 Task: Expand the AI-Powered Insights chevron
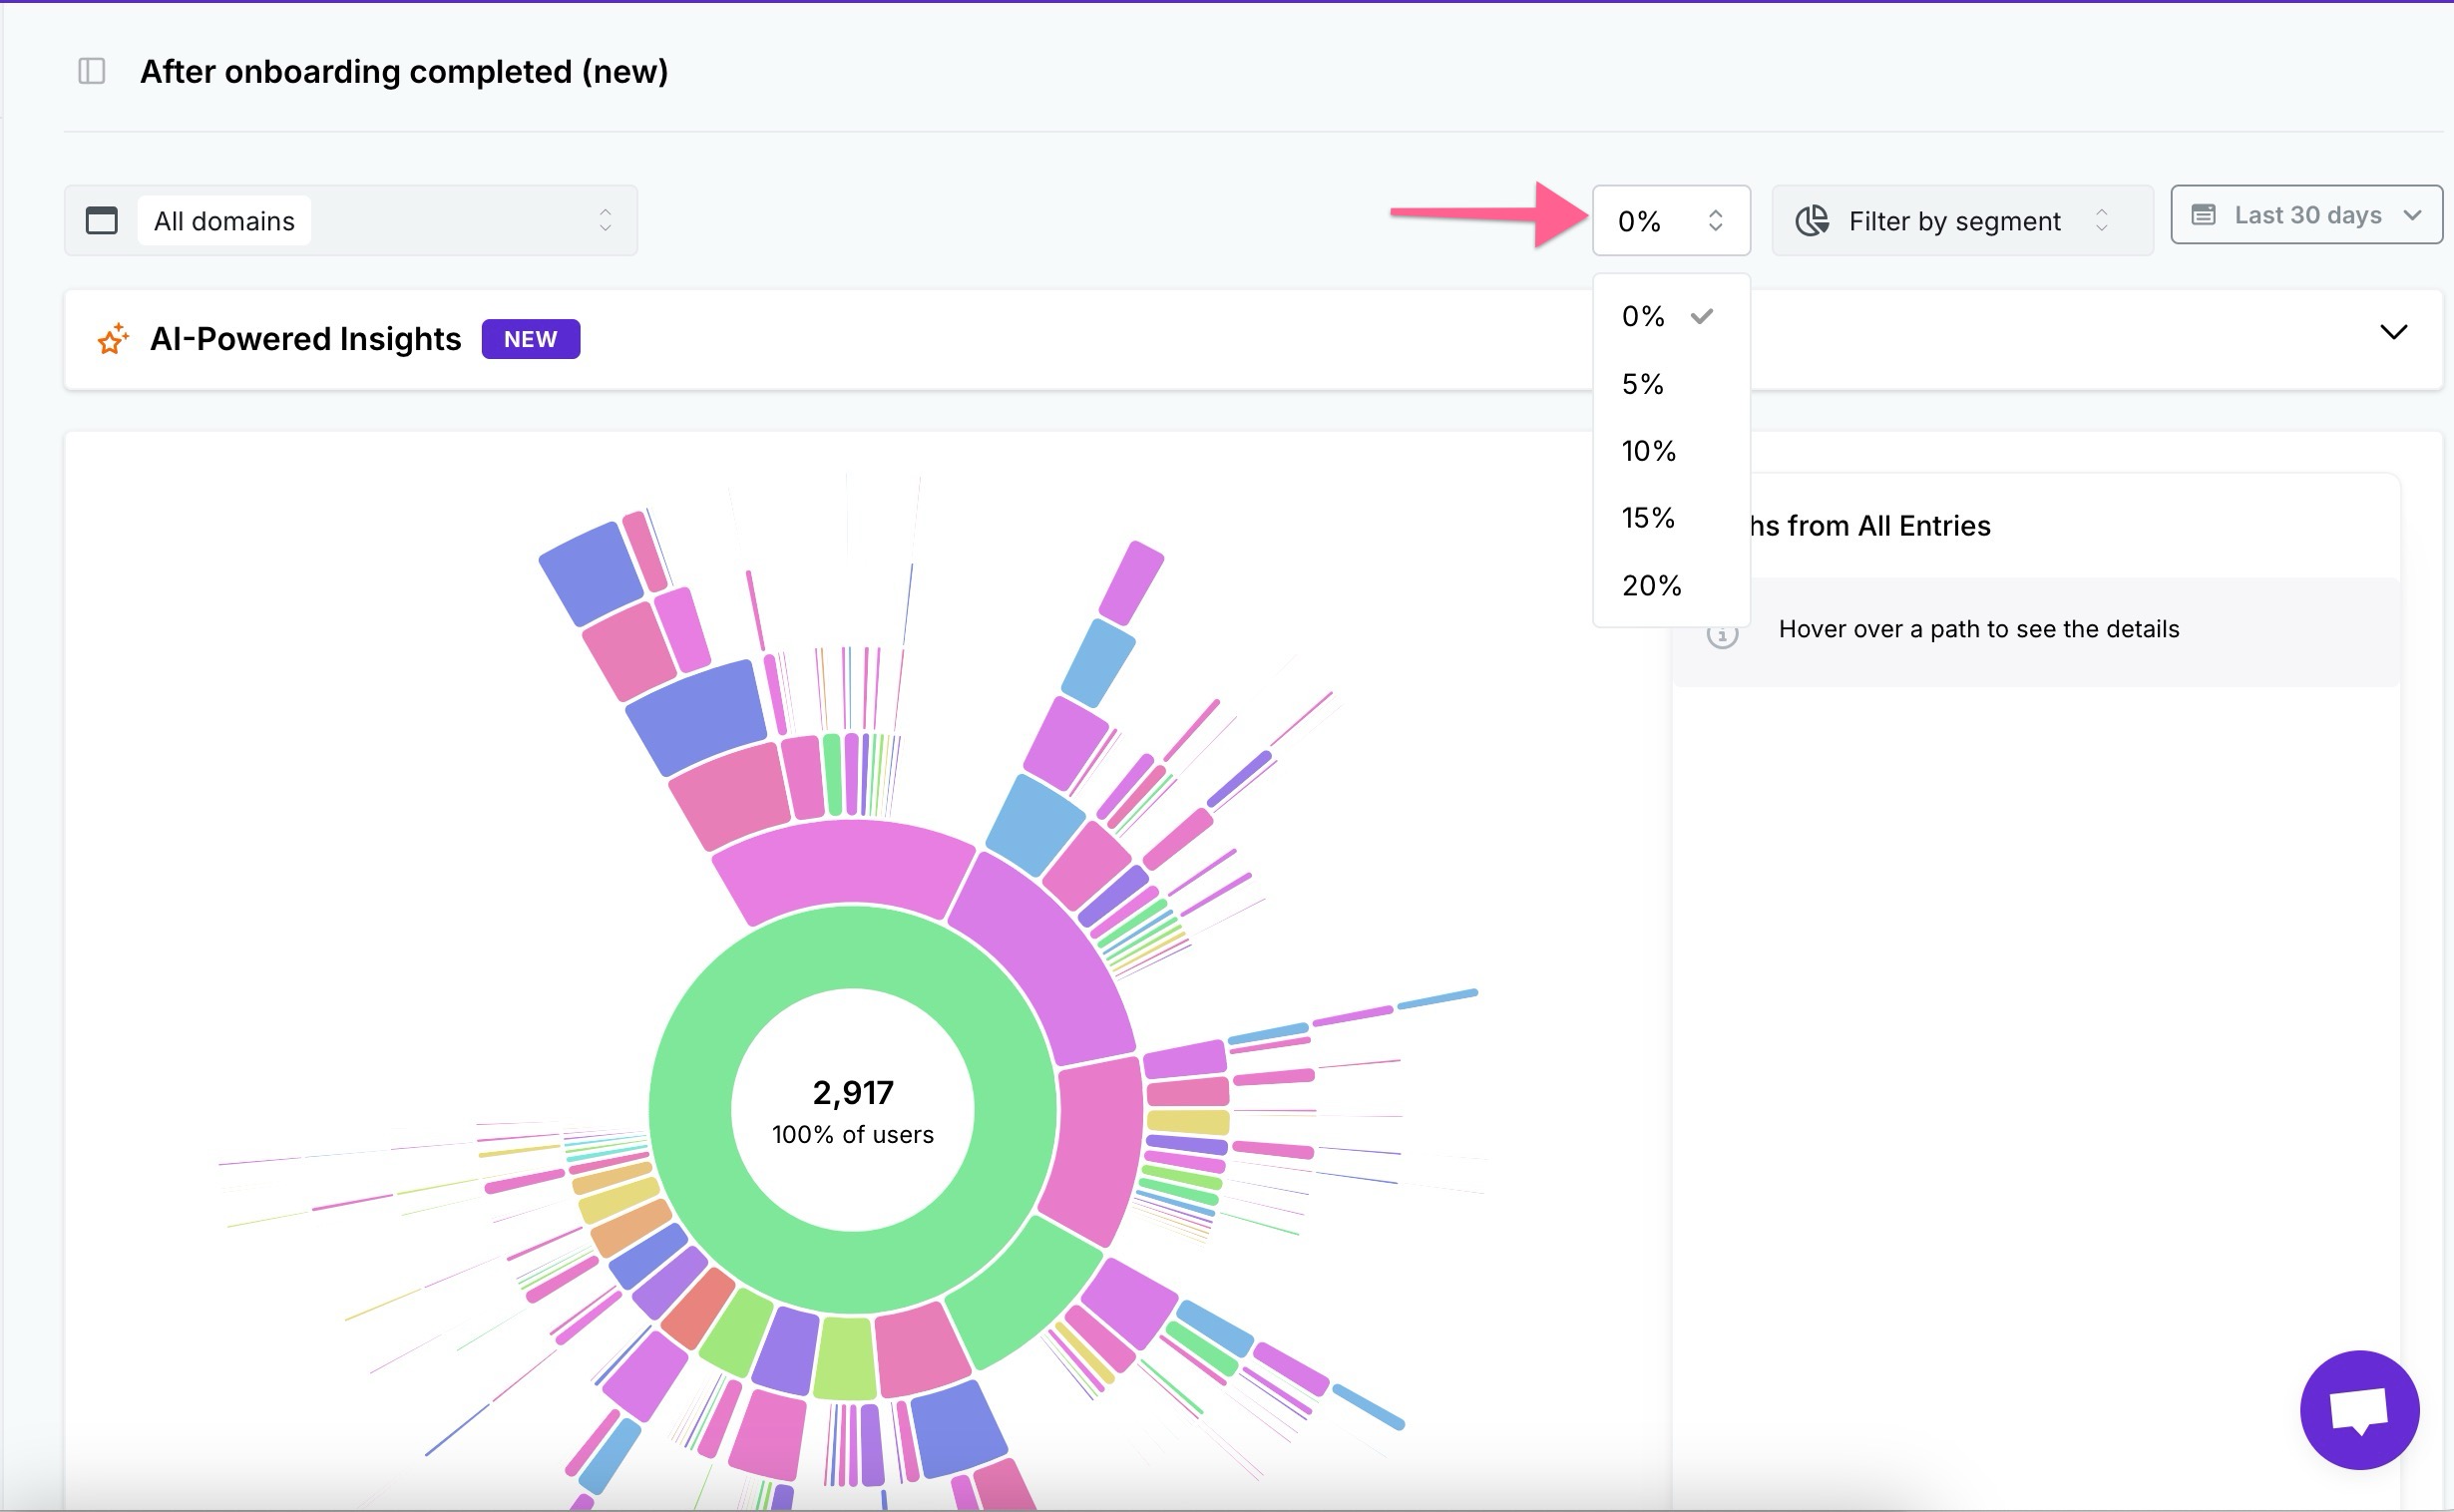tap(2393, 332)
